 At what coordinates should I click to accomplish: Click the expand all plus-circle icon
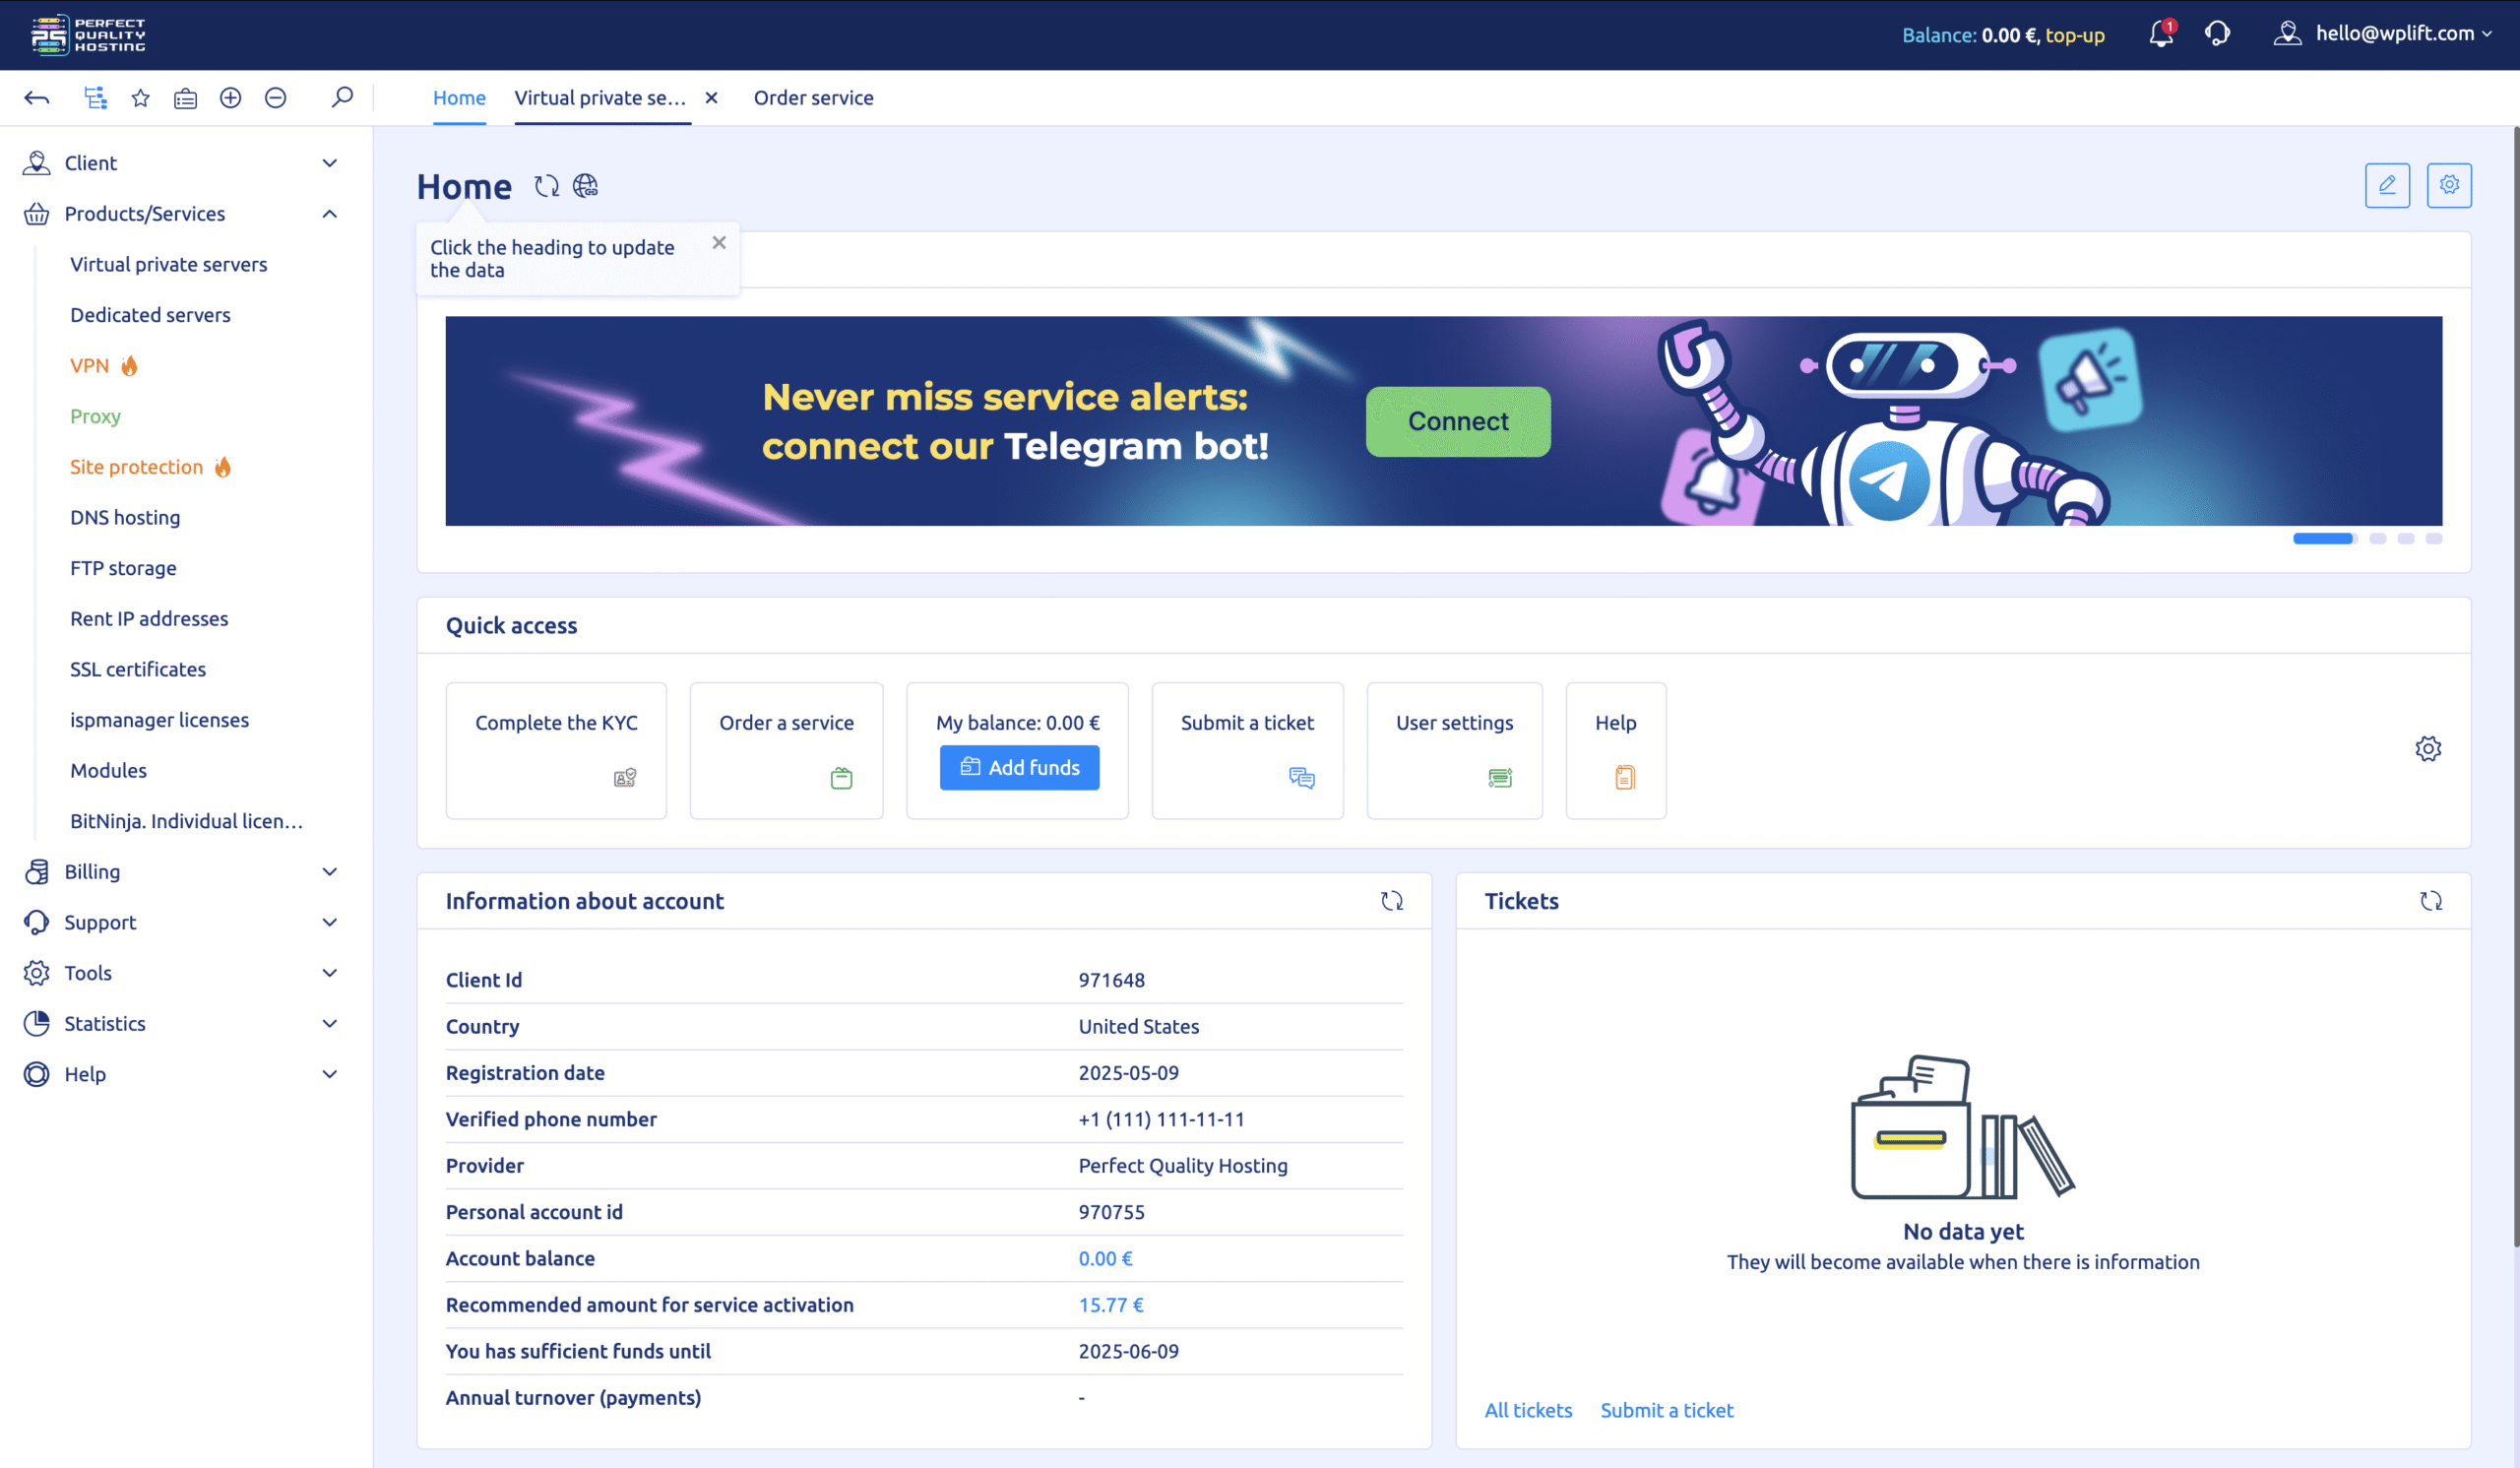pos(230,98)
